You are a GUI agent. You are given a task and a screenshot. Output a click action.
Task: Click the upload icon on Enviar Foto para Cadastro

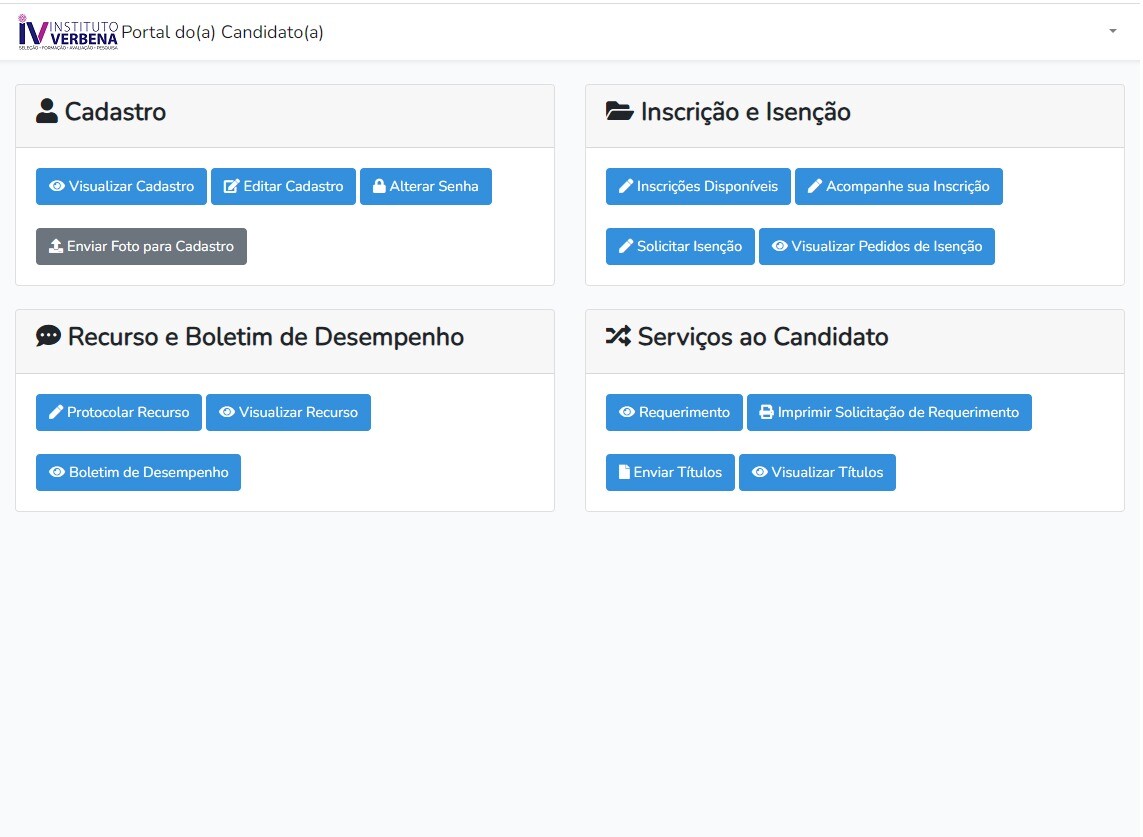tap(55, 246)
